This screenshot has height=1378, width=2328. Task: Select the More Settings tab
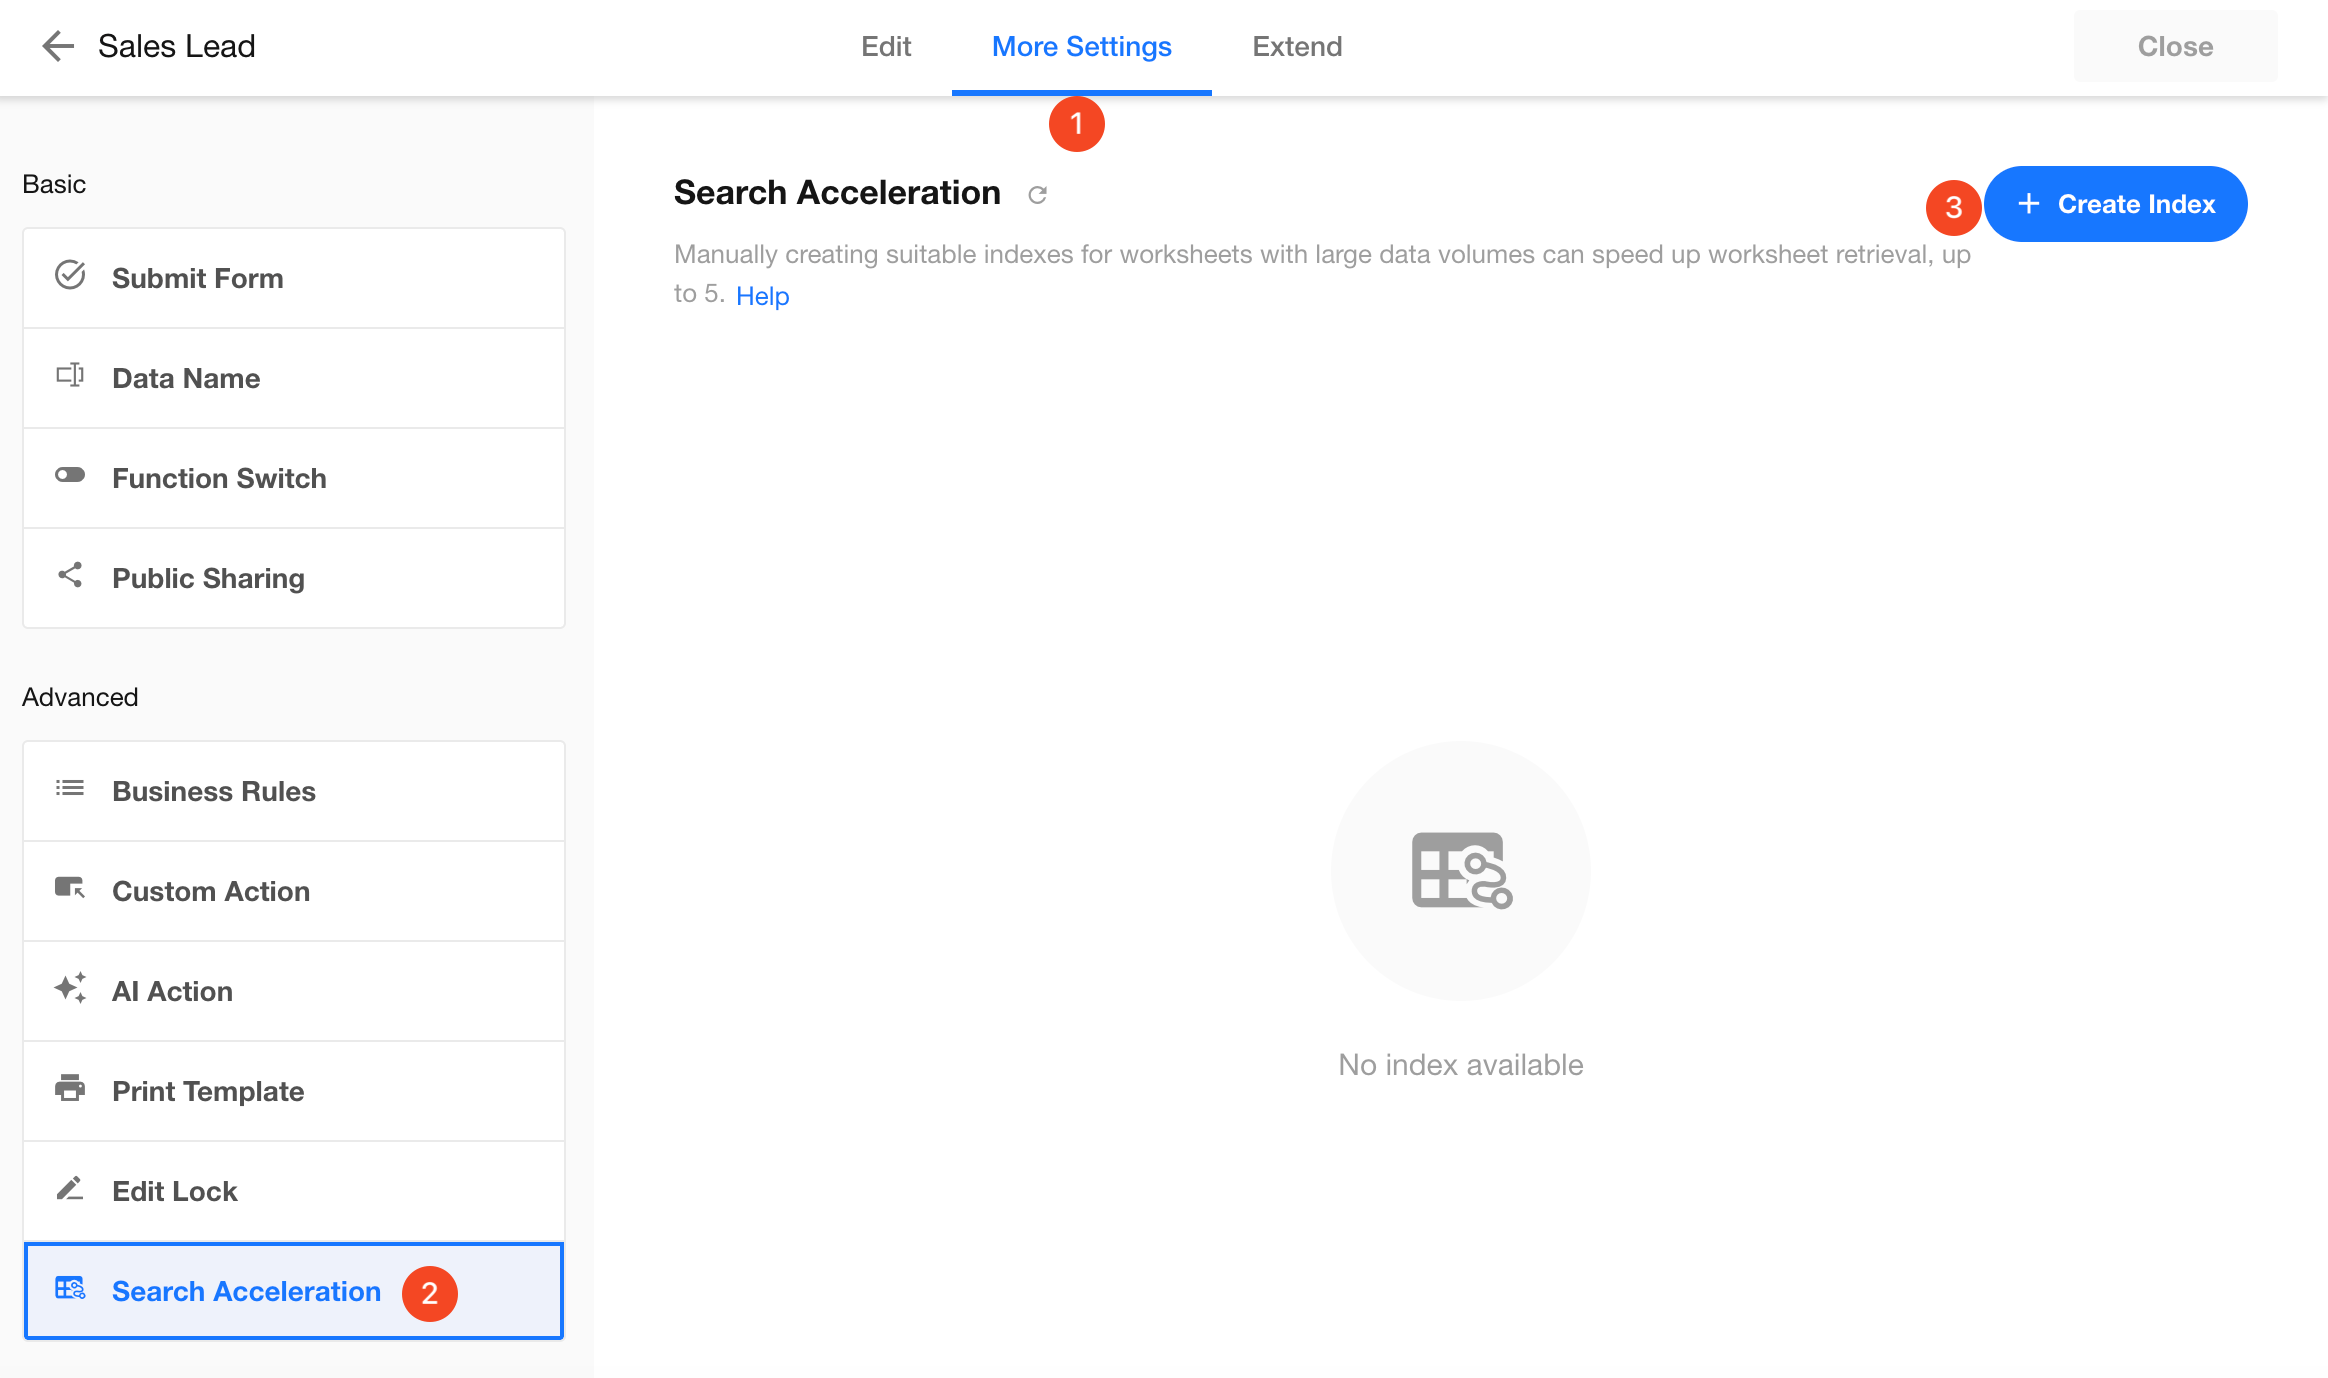coord(1082,47)
